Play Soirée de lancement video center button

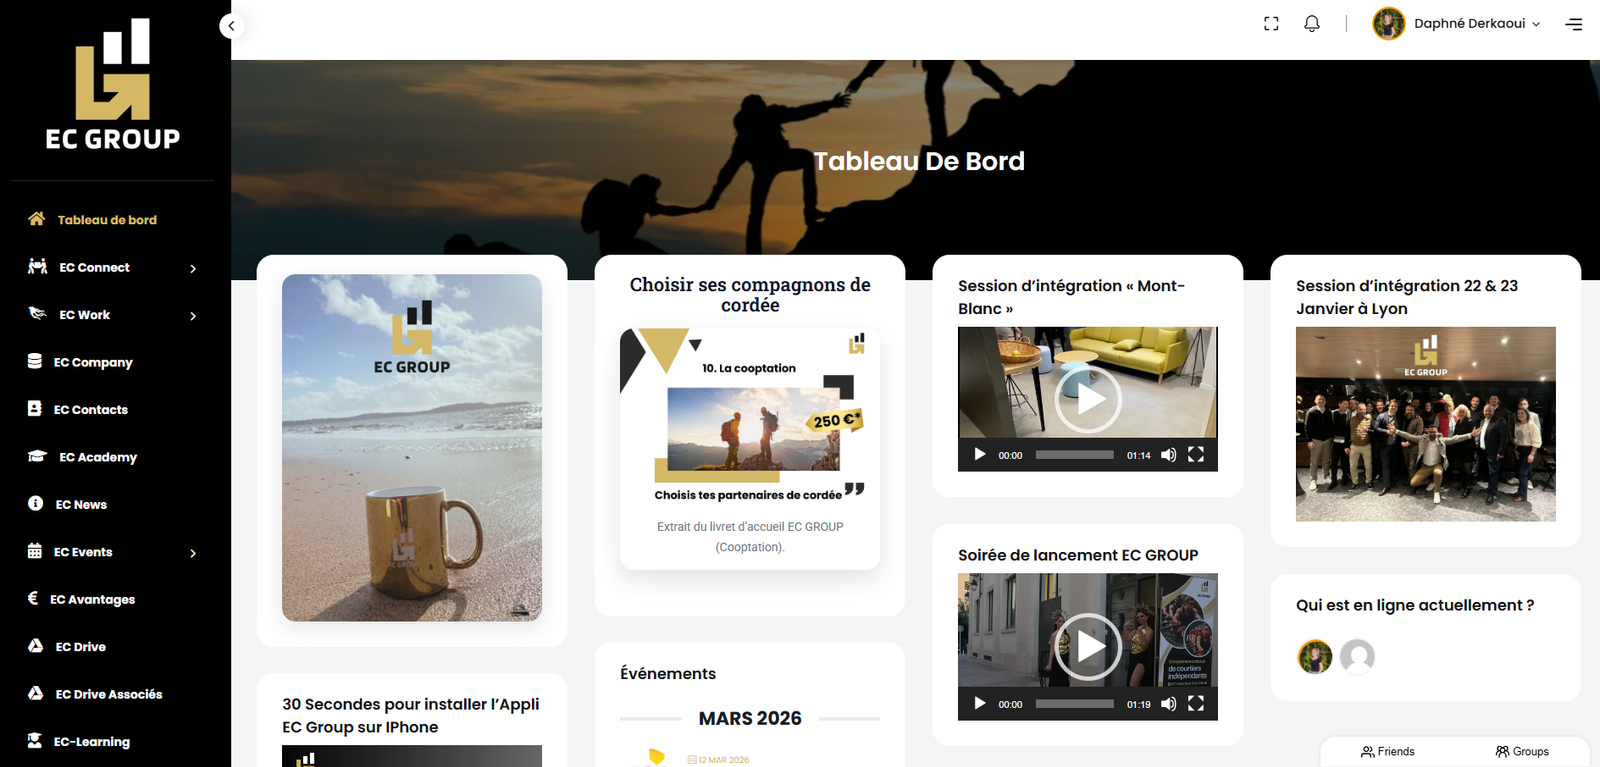click(x=1088, y=648)
